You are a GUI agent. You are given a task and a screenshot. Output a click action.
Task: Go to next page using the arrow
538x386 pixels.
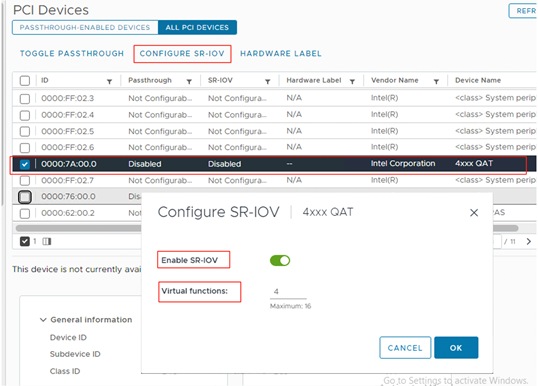click(x=529, y=242)
